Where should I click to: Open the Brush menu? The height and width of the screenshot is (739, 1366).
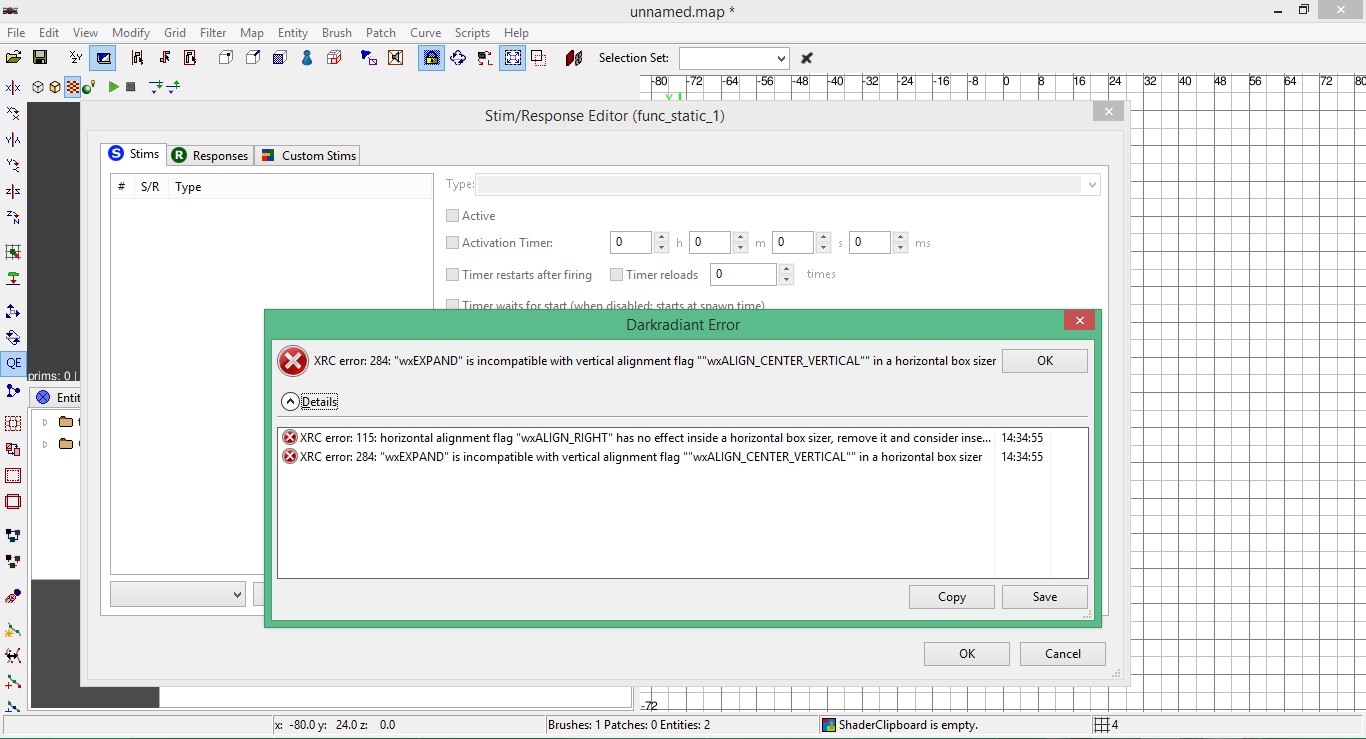pos(337,33)
